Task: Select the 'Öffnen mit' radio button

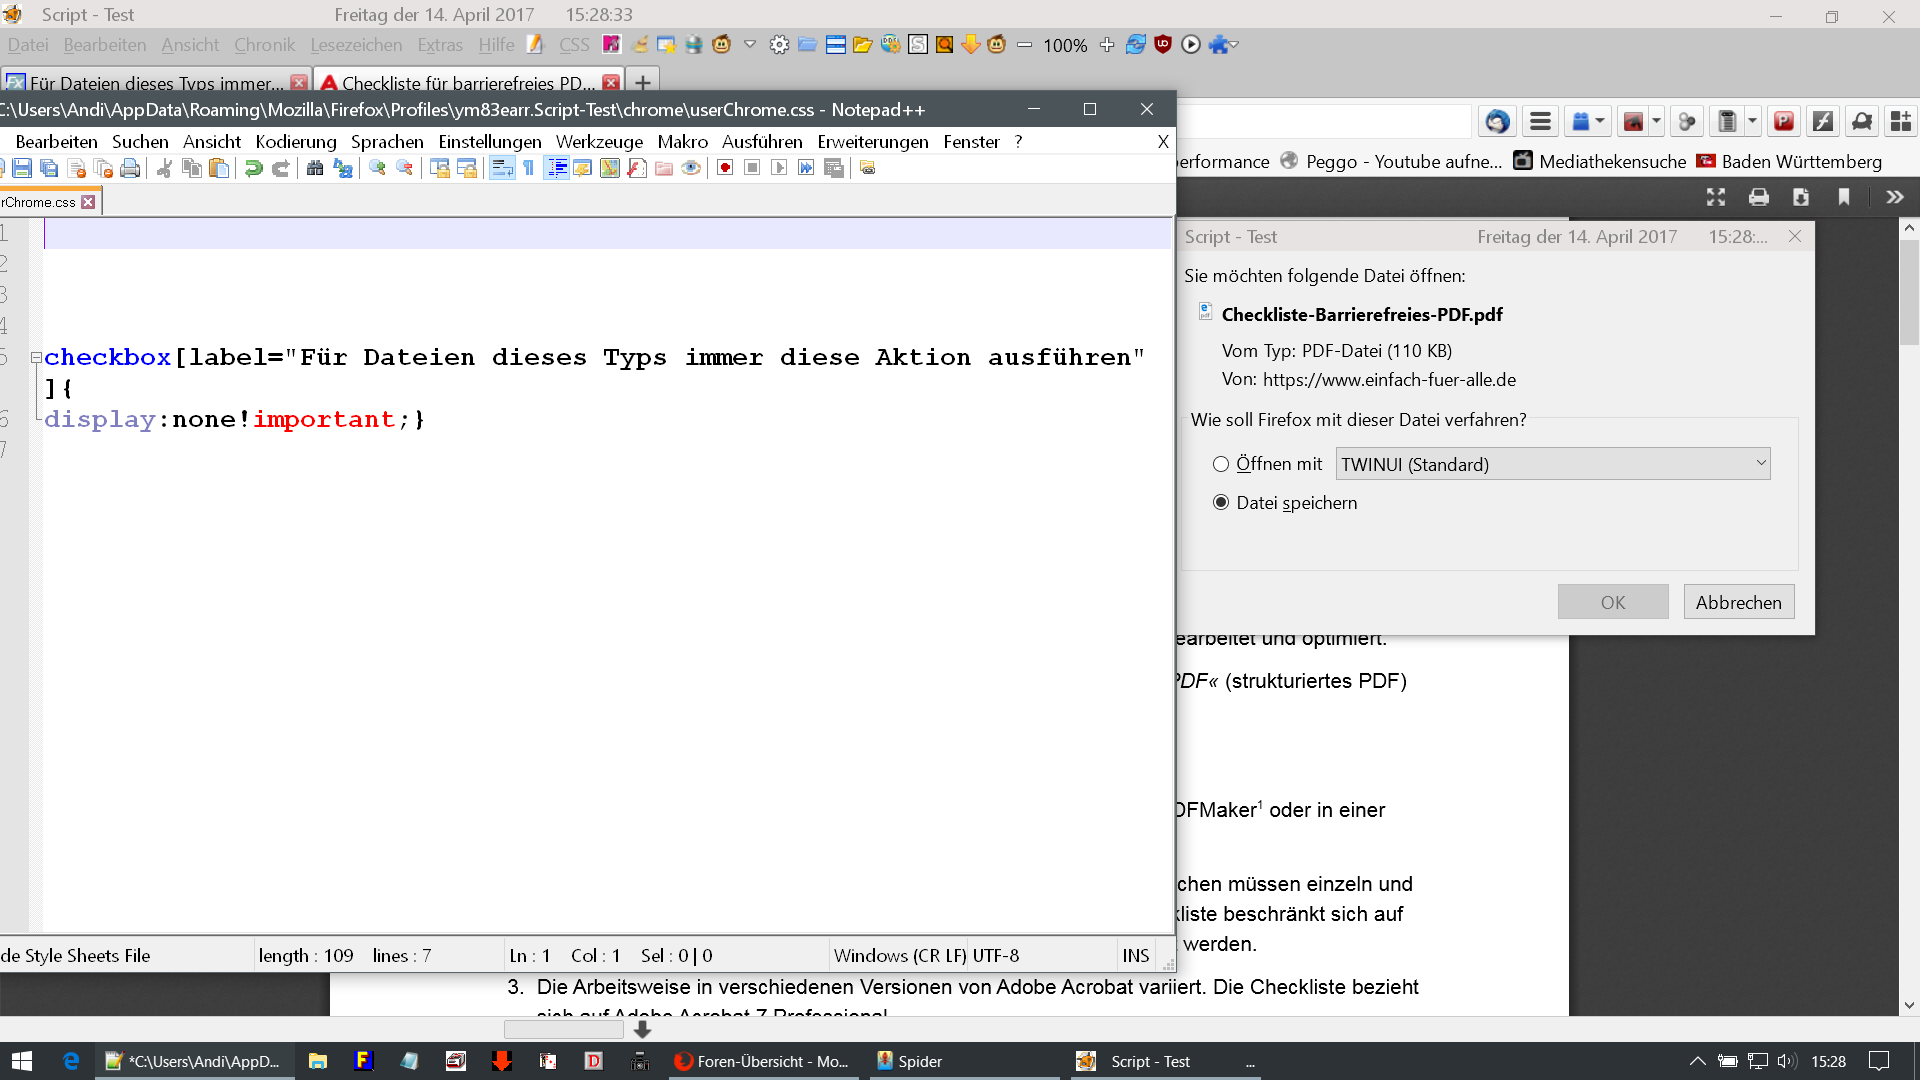Action: [1221, 464]
